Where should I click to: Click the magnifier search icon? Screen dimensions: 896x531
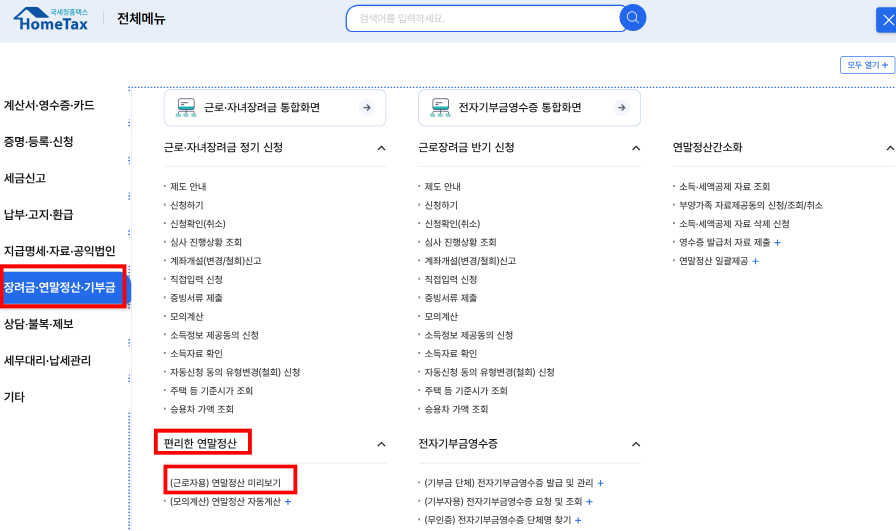coord(632,18)
